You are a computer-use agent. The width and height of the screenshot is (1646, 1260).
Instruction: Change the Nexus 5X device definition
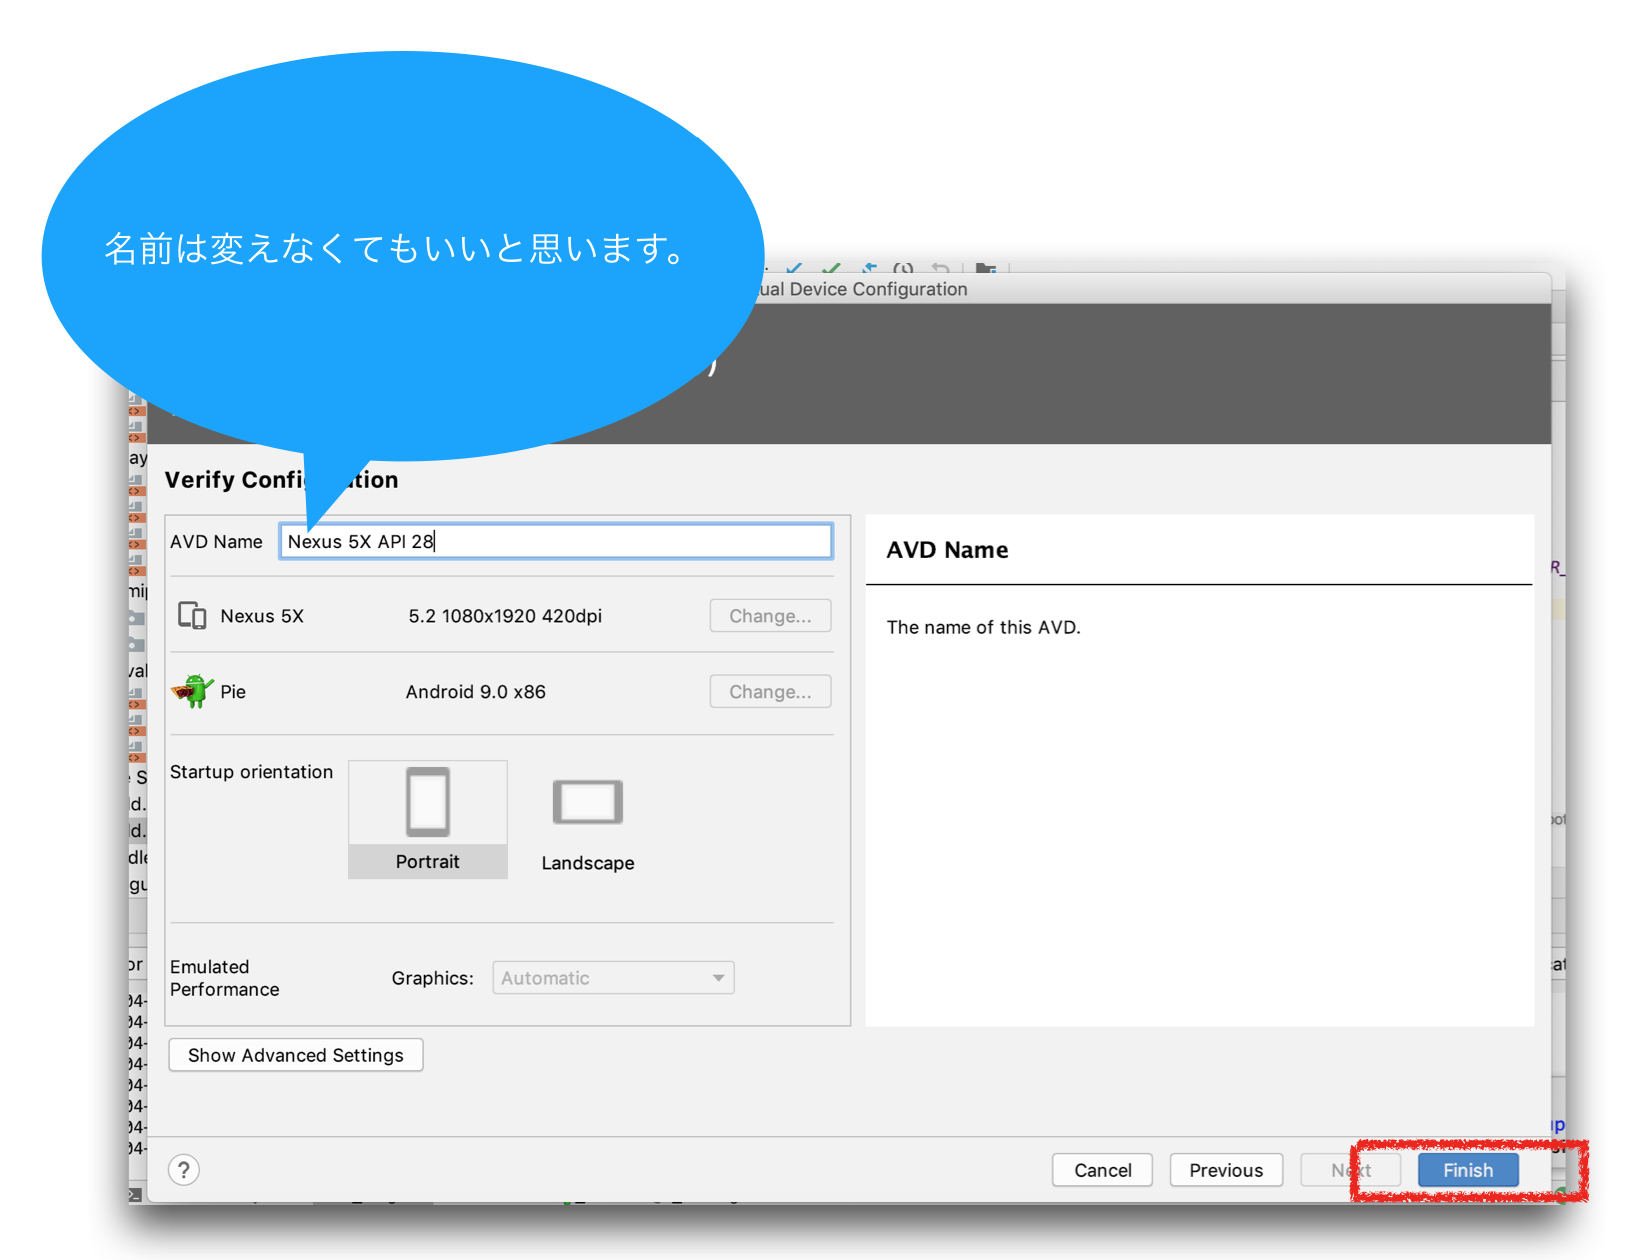(x=770, y=616)
